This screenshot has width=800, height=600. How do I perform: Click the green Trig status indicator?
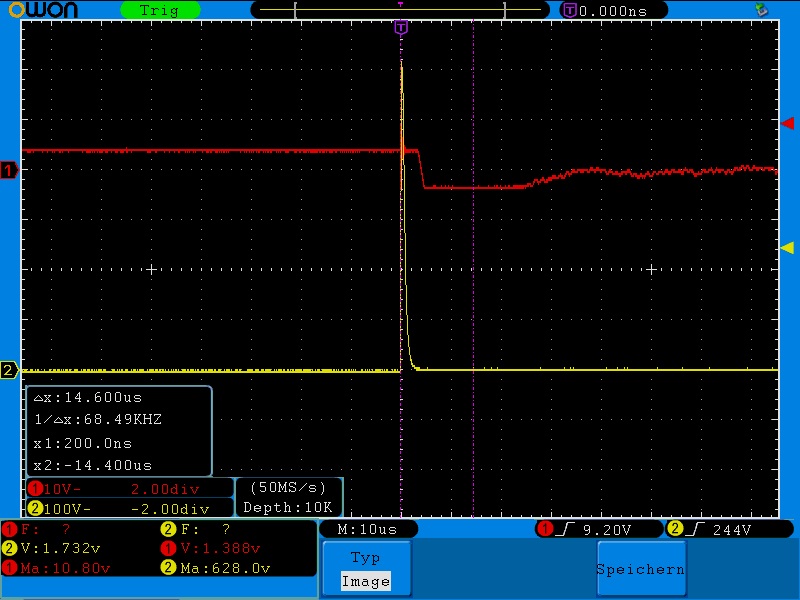click(159, 10)
